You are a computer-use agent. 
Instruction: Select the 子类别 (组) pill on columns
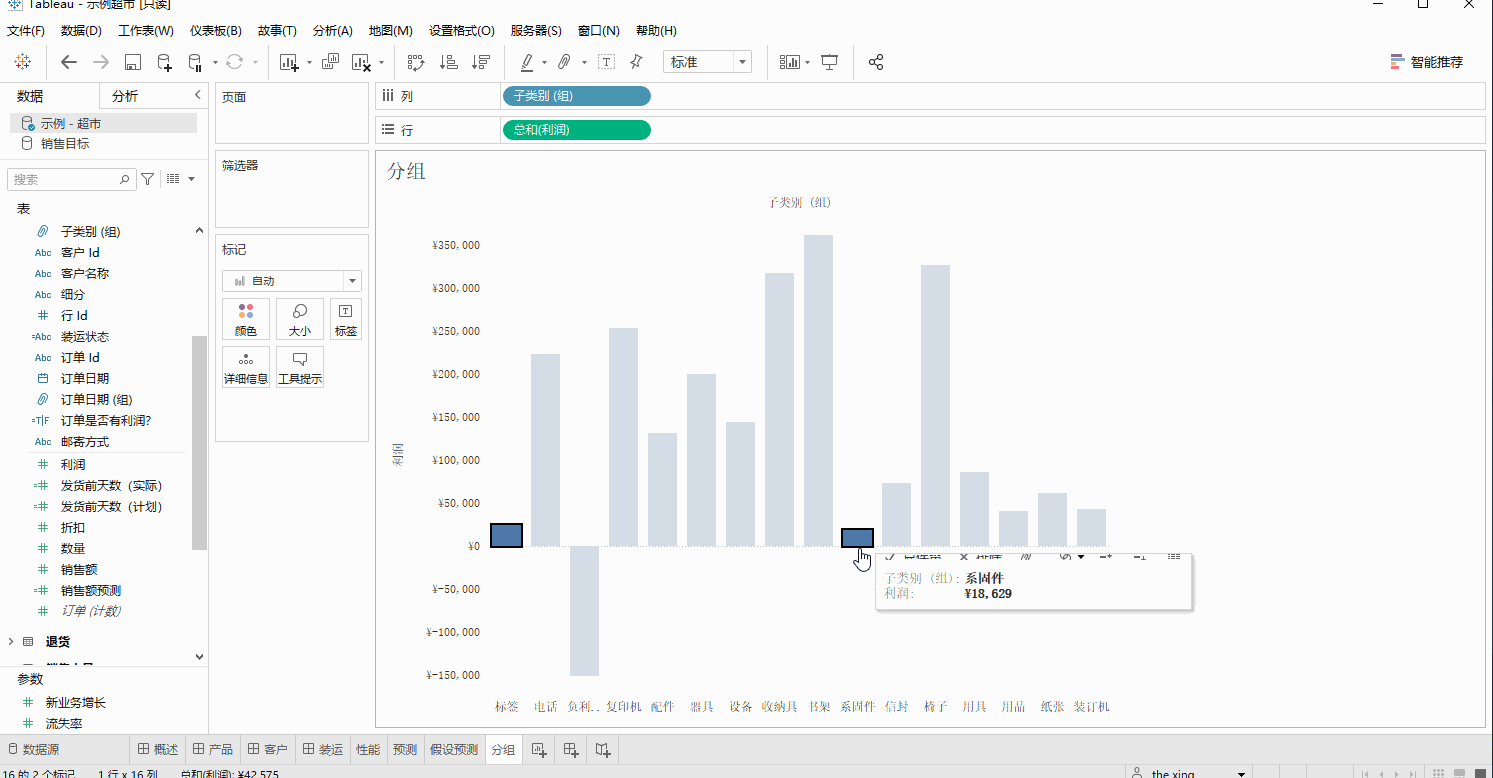pyautogui.click(x=576, y=96)
